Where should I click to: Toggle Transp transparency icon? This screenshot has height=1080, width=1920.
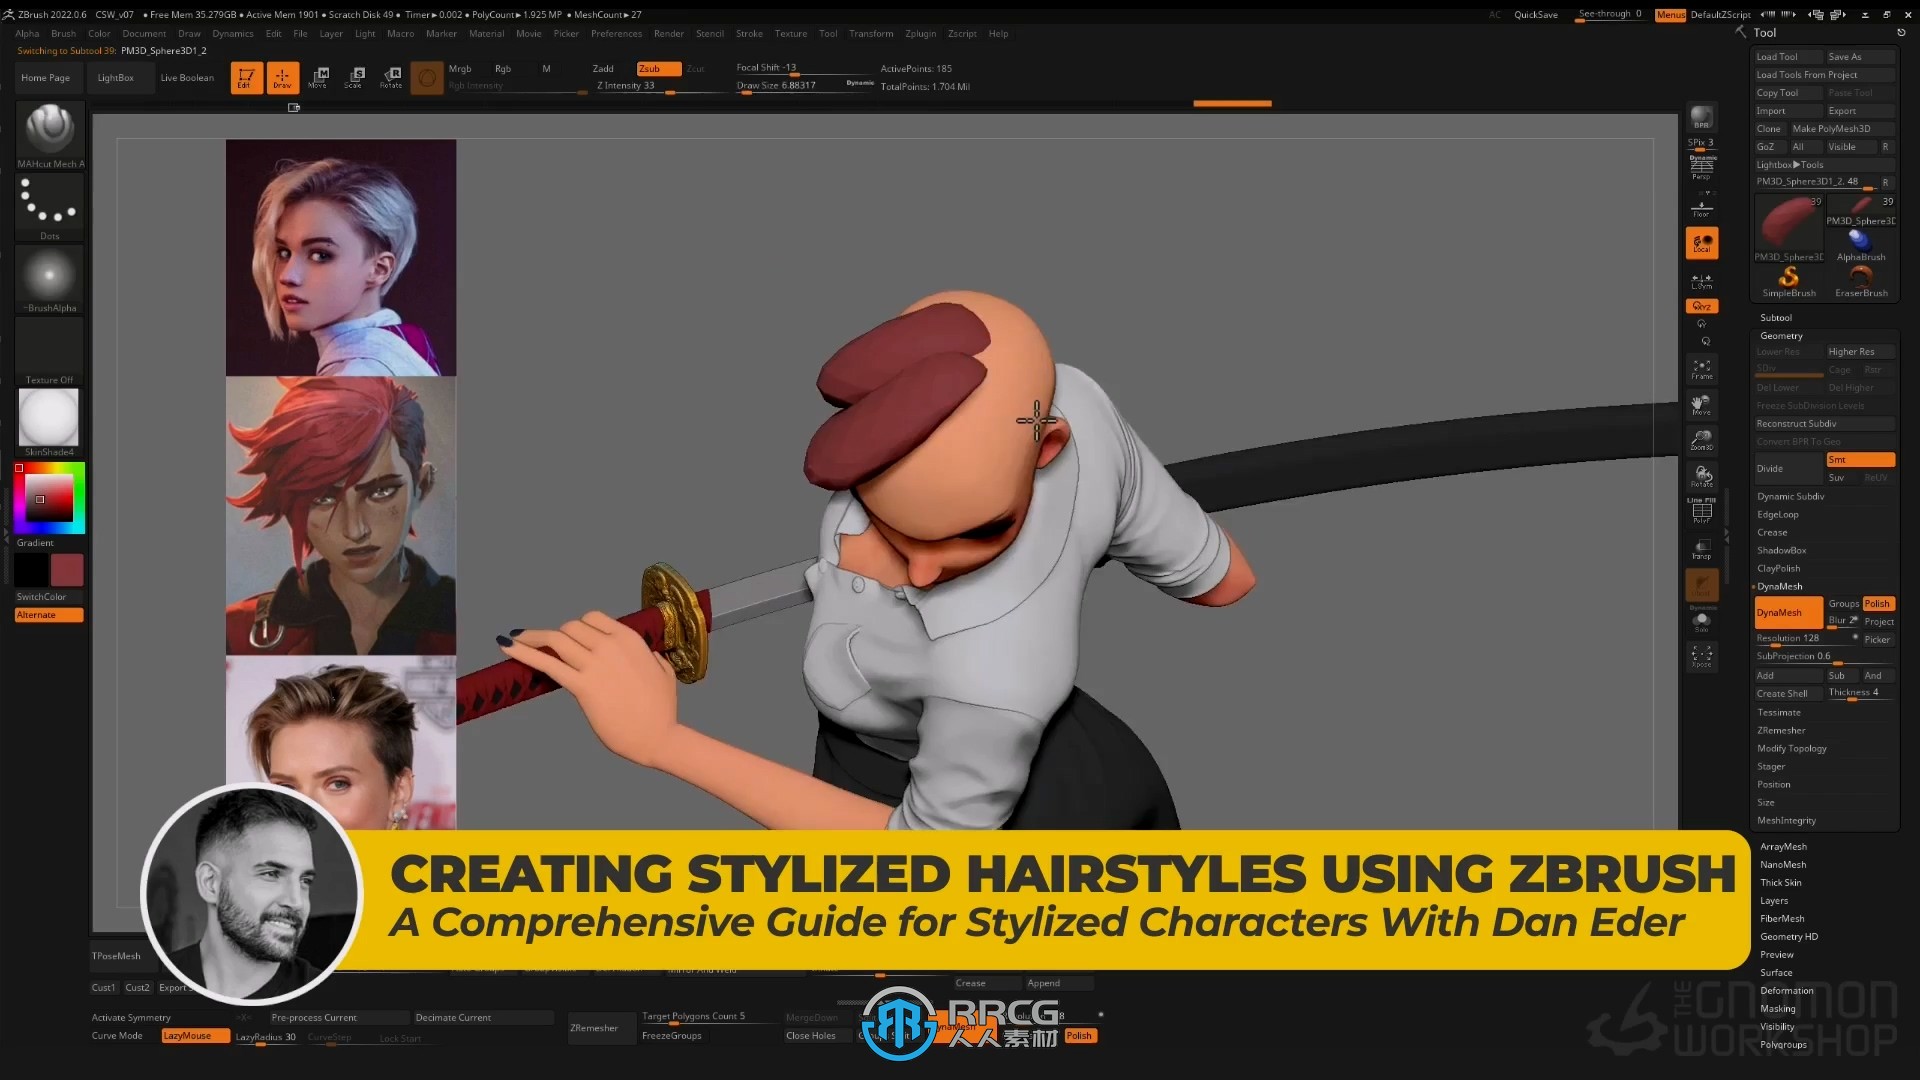coord(1701,549)
